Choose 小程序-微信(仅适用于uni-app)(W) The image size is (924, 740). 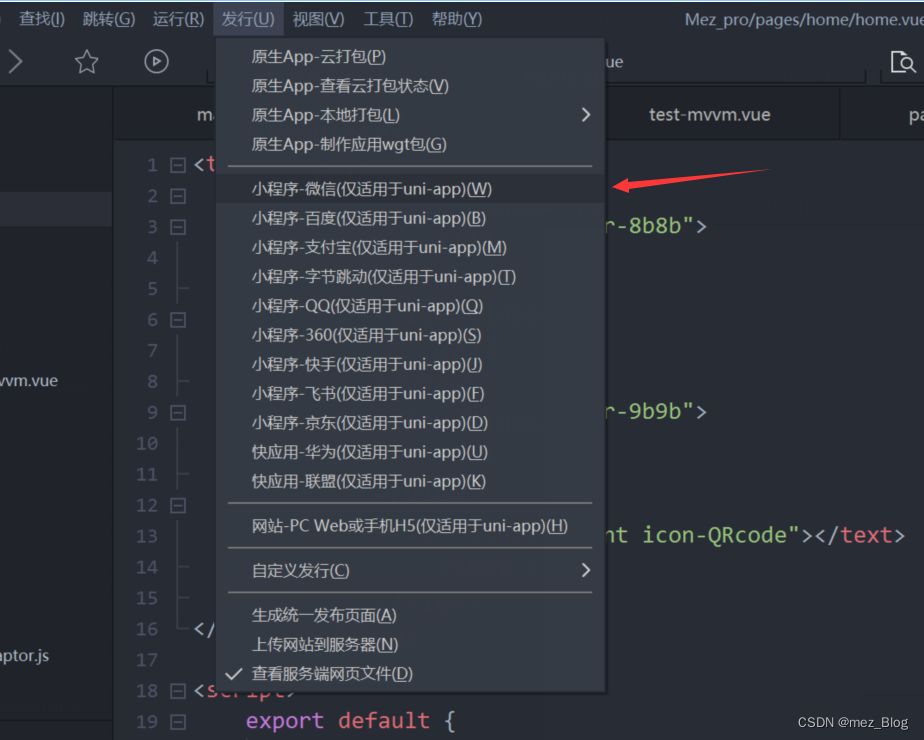[410, 189]
